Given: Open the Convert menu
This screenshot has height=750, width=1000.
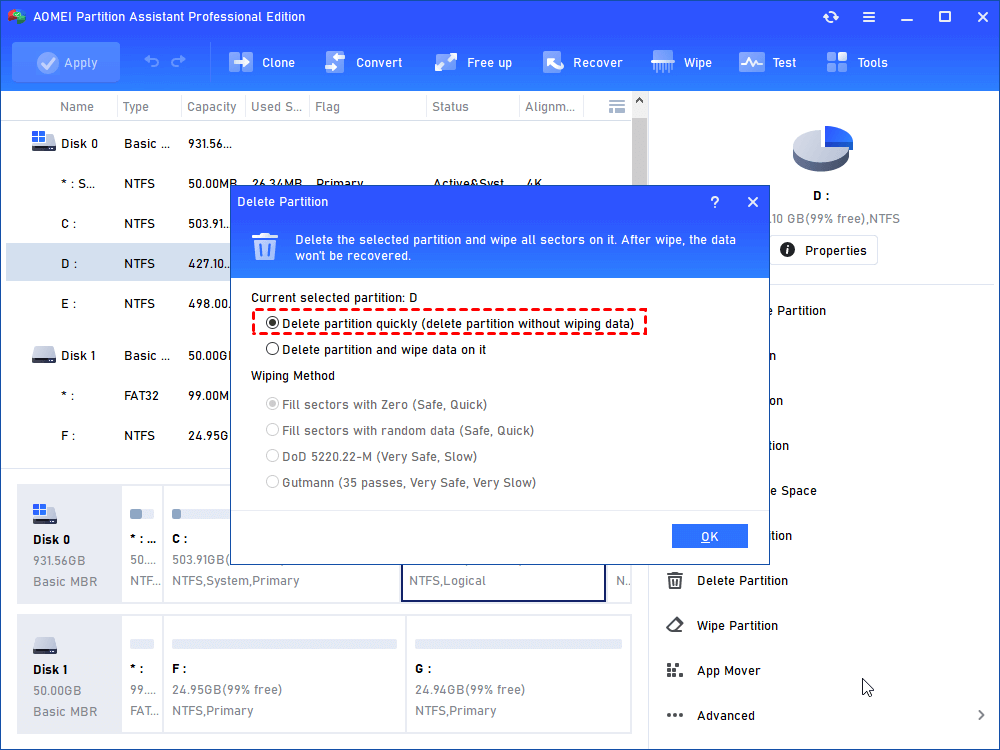Looking at the screenshot, I should [364, 62].
